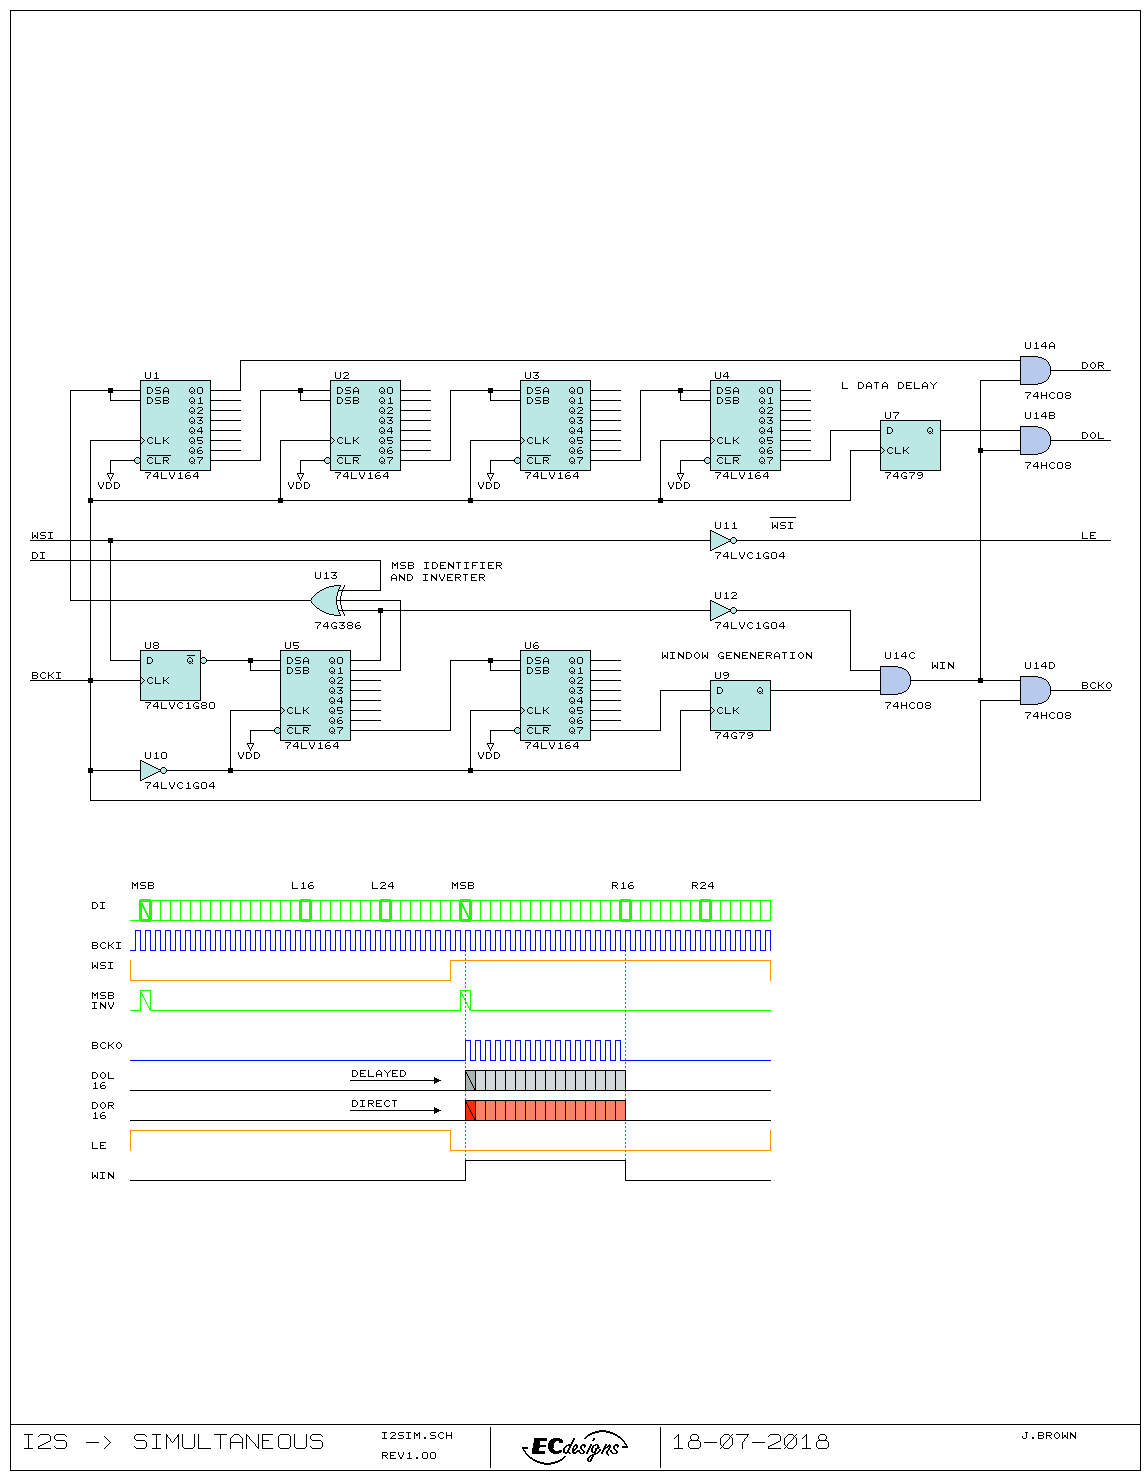
Task: Click the L DATA DELAY annotation
Action: click(x=889, y=385)
